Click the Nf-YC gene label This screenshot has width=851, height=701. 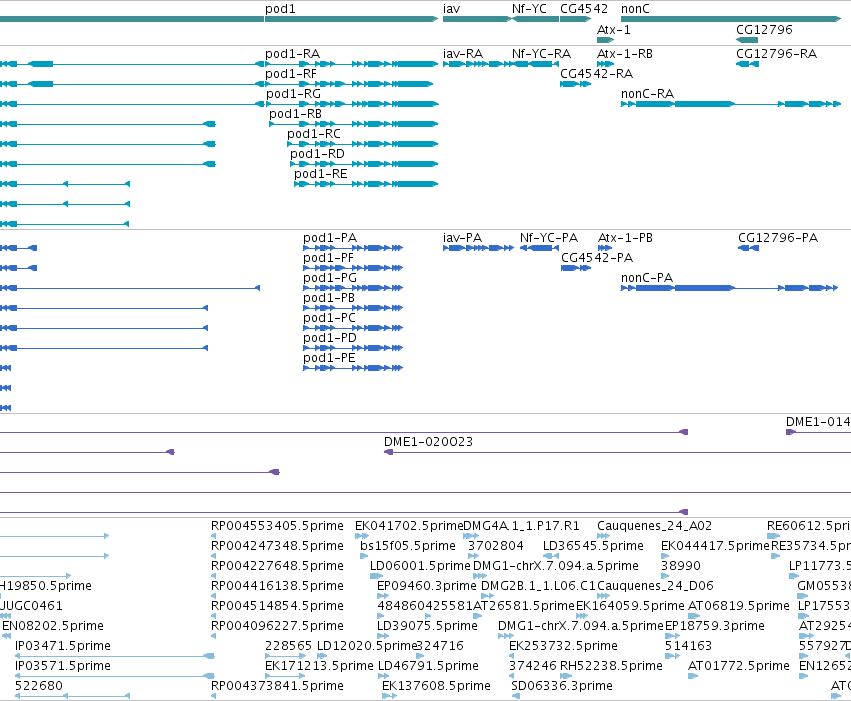coord(529,9)
